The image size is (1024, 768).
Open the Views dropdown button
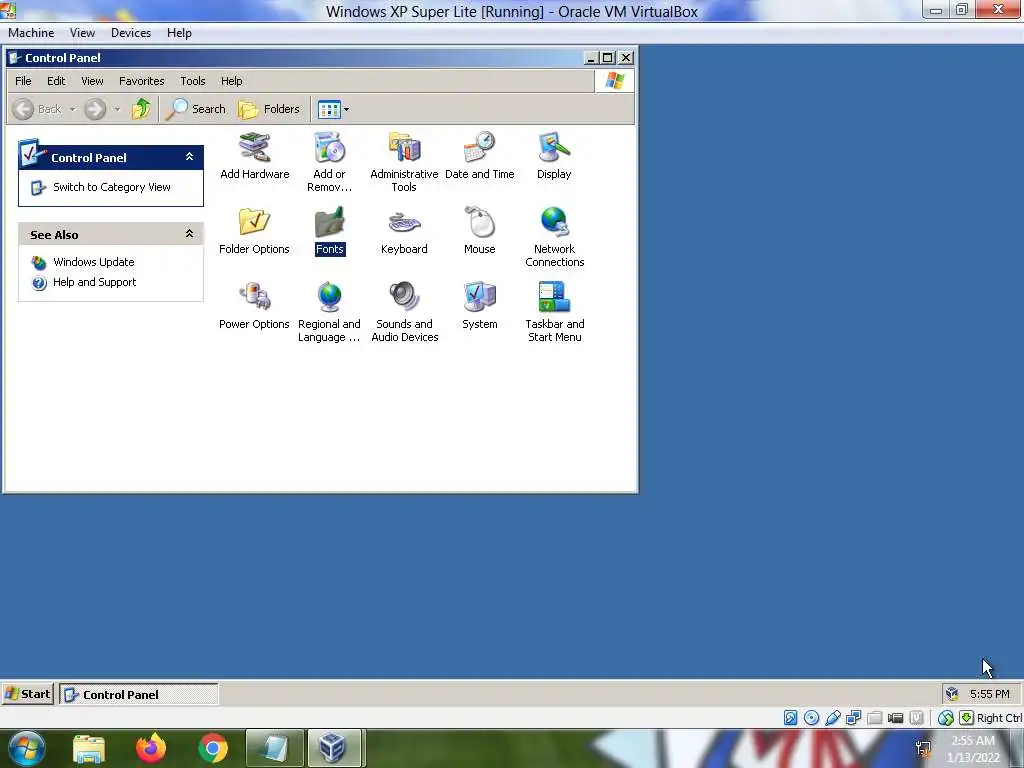(x=333, y=109)
